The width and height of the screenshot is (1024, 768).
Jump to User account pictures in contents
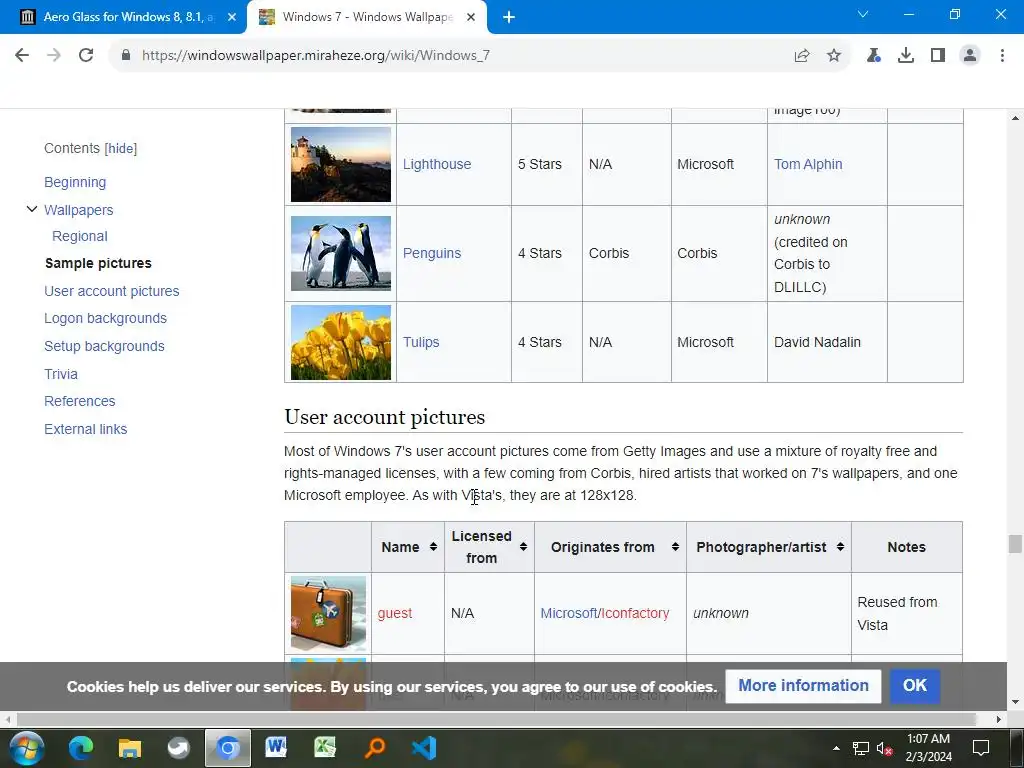coord(112,291)
